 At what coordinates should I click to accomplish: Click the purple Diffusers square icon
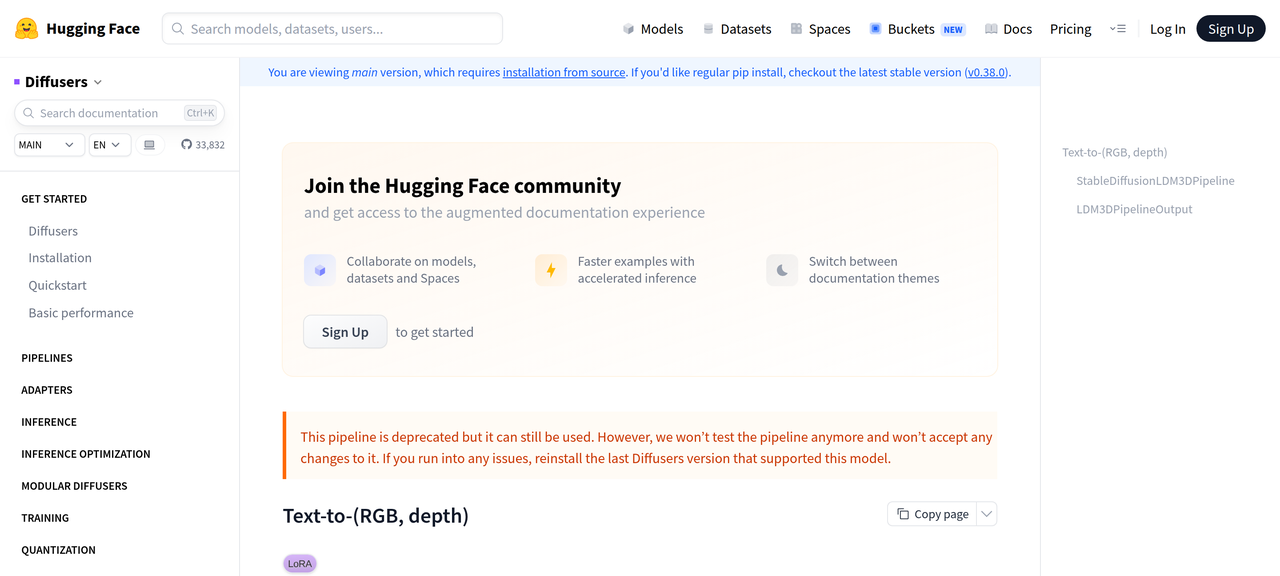point(17,82)
